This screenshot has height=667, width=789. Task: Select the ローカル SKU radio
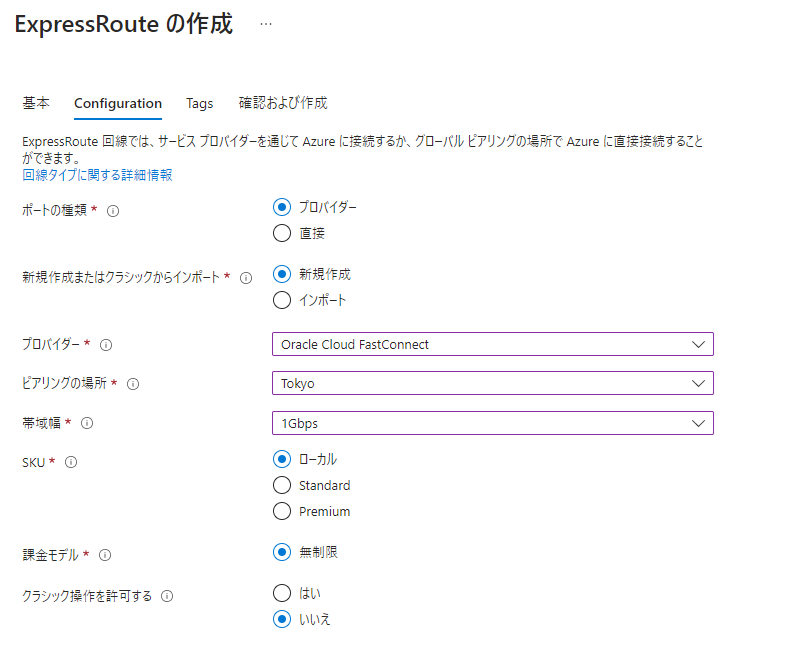tap(282, 459)
